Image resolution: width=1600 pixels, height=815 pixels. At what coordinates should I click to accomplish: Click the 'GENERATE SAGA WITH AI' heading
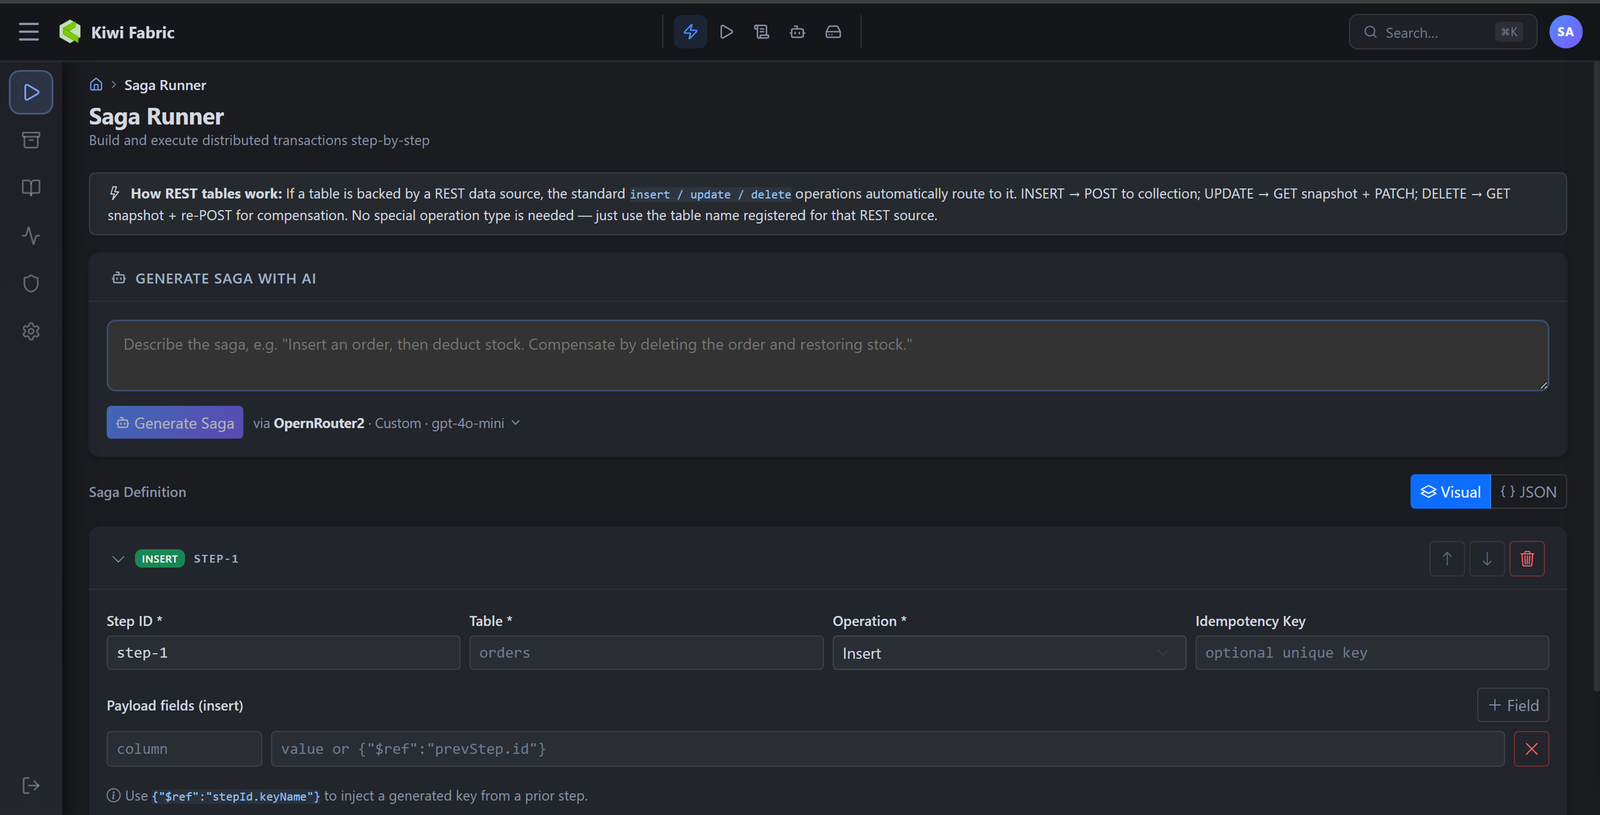pos(226,279)
